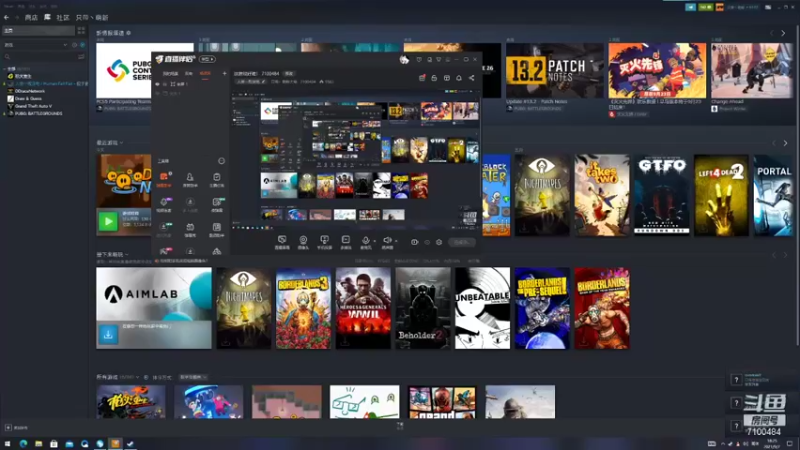Advance recent games shelf with right arrow

[785, 143]
